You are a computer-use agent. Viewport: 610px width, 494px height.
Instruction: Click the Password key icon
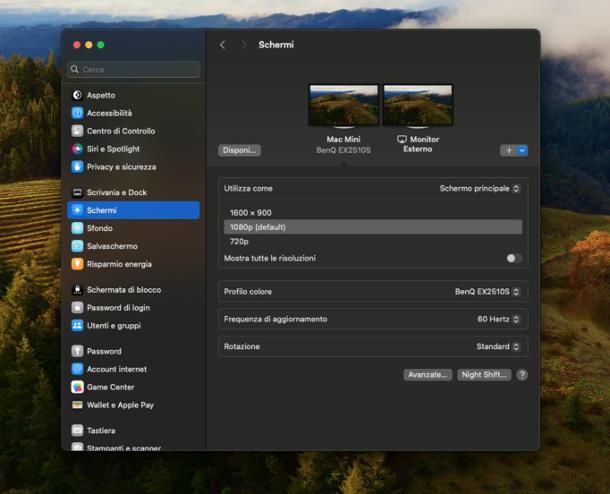pyautogui.click(x=77, y=351)
